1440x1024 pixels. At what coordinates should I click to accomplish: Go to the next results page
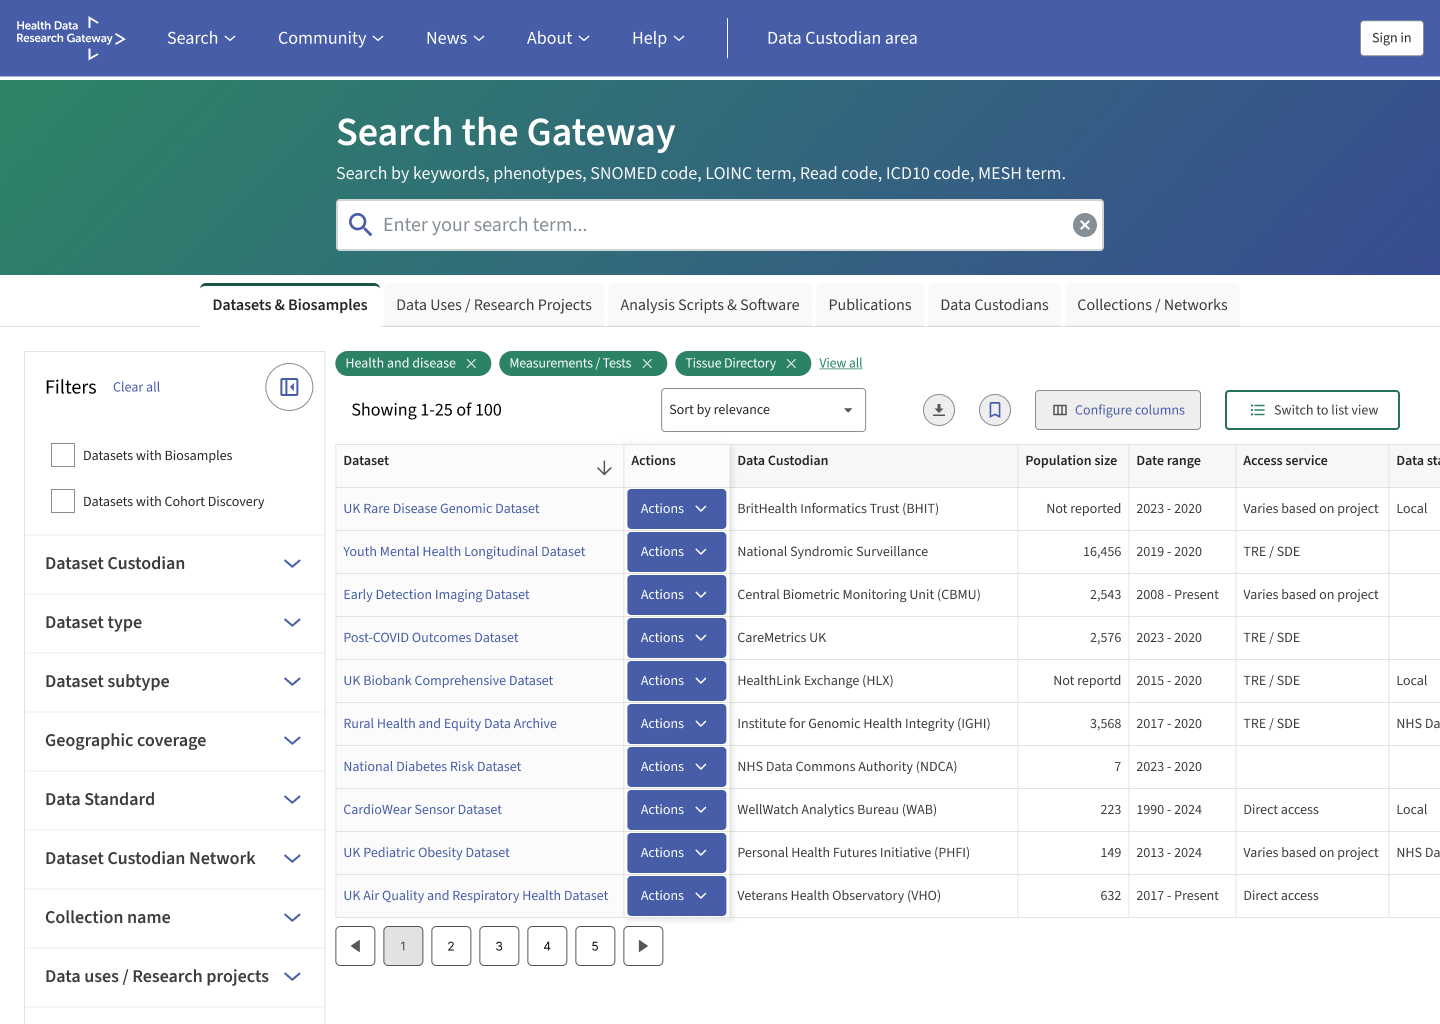pos(643,946)
